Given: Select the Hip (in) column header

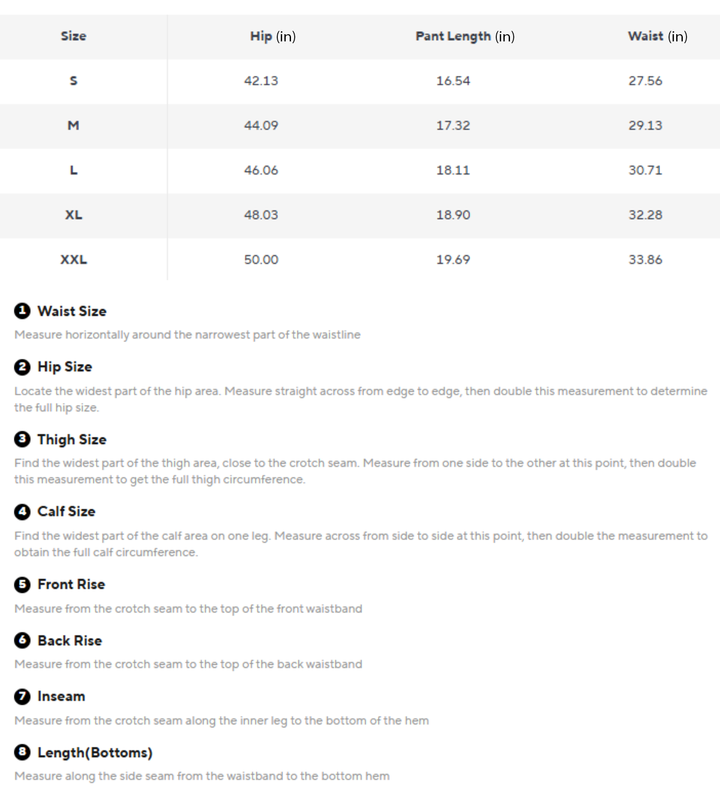Looking at the screenshot, I should pos(273,36).
